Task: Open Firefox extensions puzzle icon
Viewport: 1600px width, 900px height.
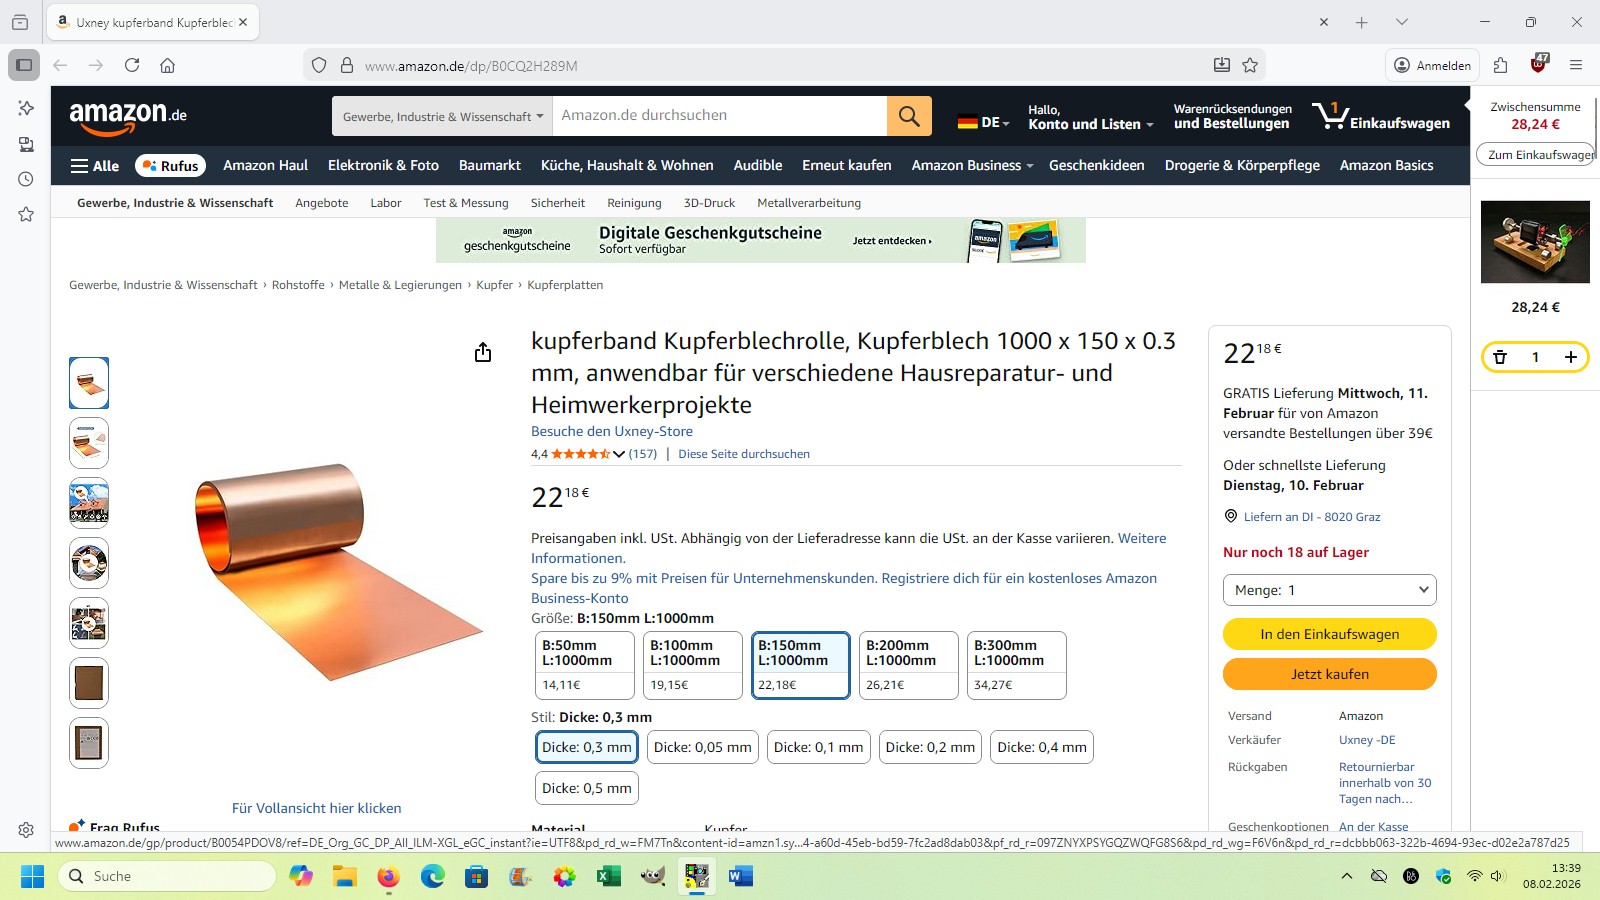Action: point(1500,65)
